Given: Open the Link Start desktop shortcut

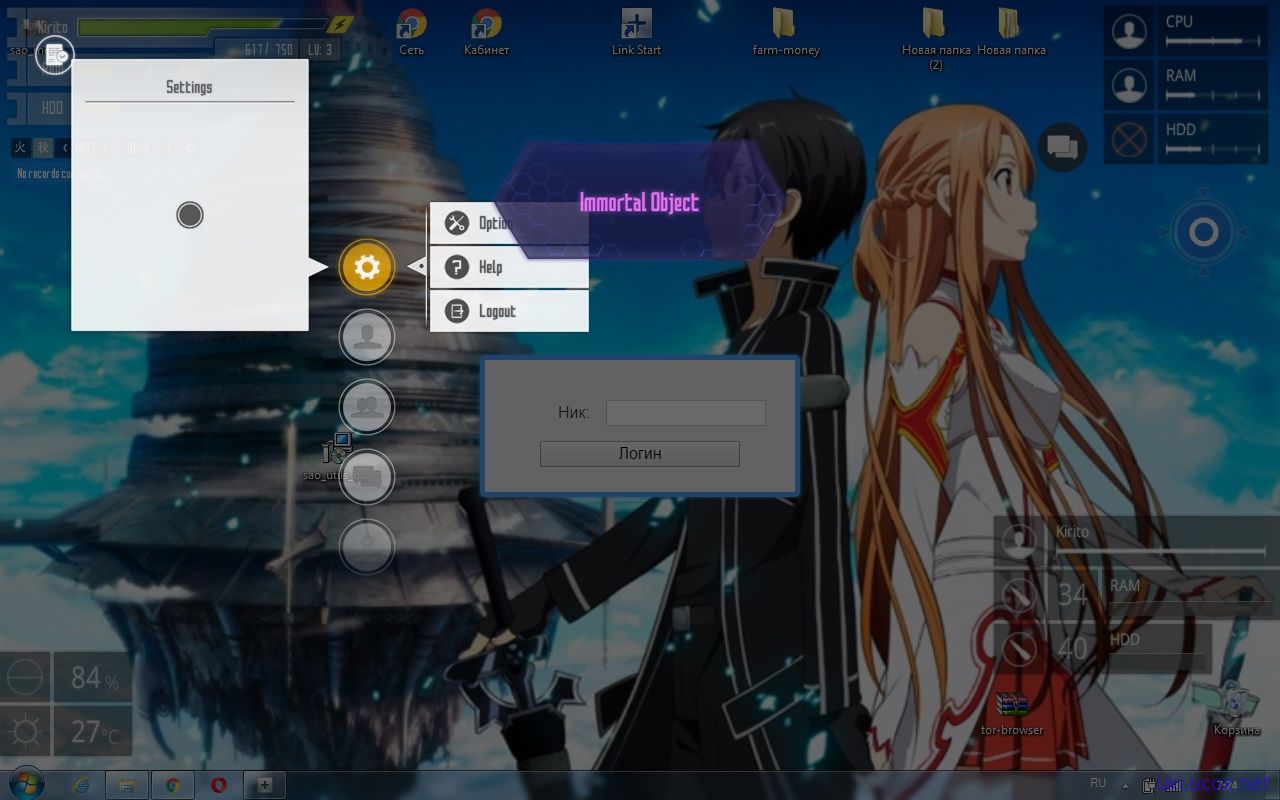Looking at the screenshot, I should tap(636, 32).
